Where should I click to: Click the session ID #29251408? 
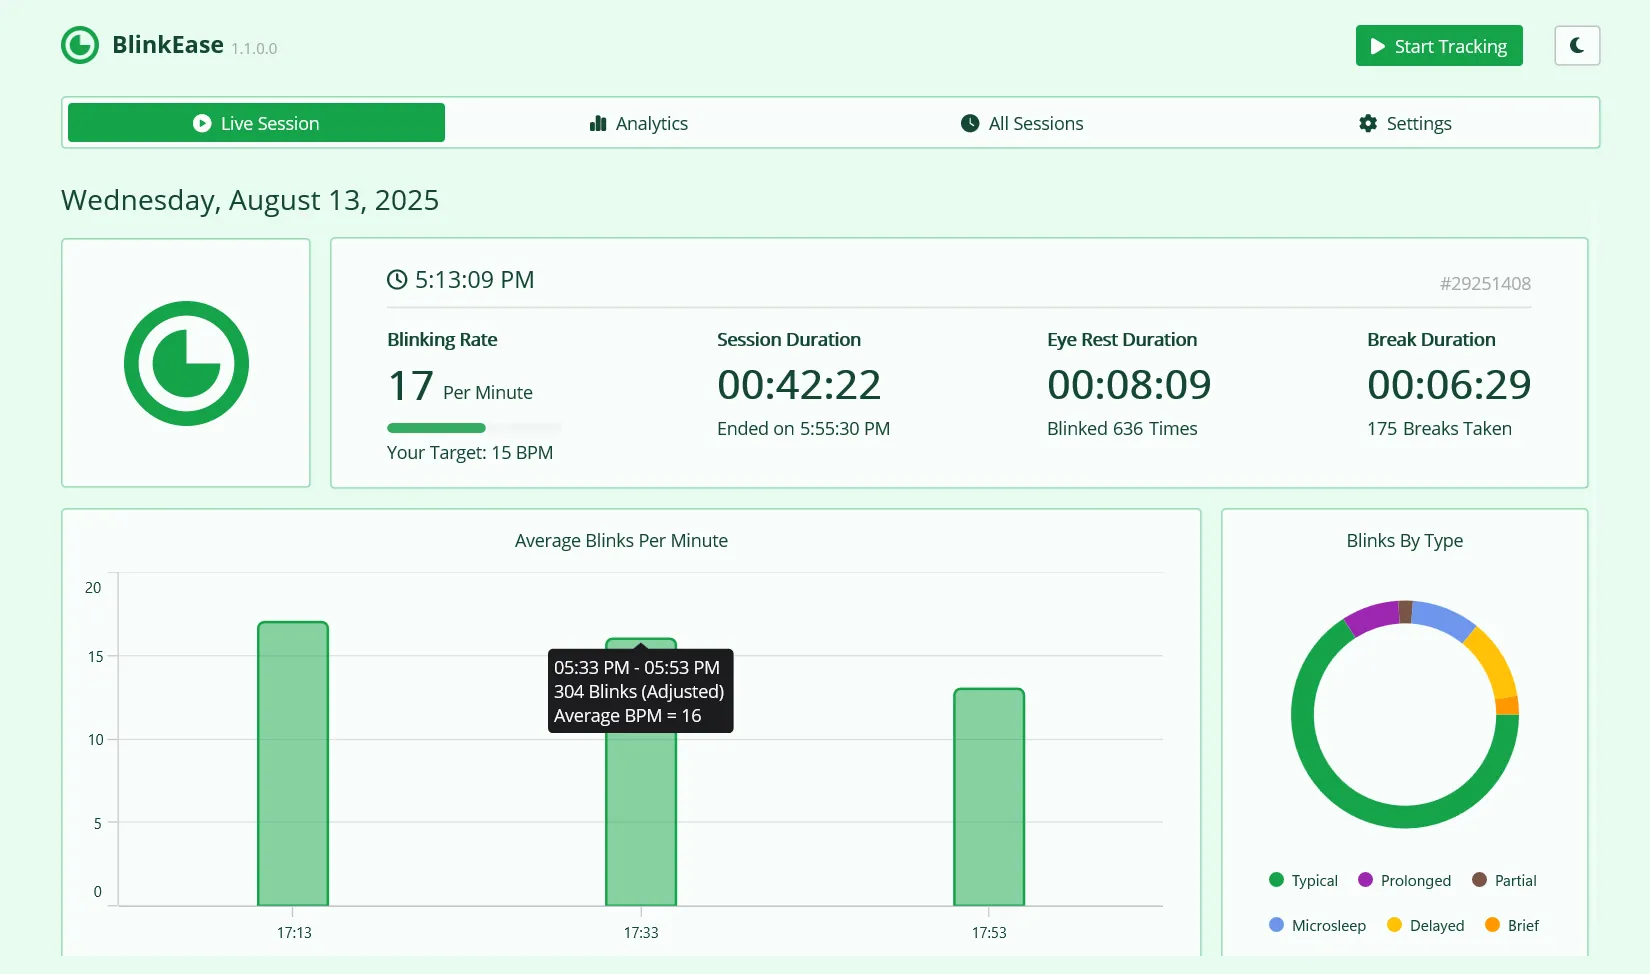[1485, 284]
